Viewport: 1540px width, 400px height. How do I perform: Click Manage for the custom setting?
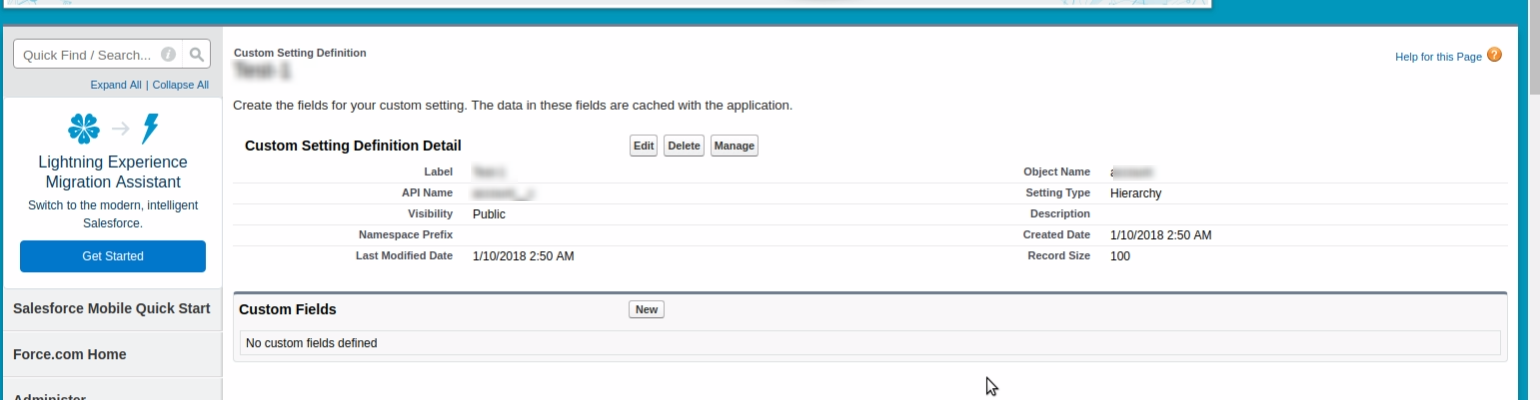[734, 146]
